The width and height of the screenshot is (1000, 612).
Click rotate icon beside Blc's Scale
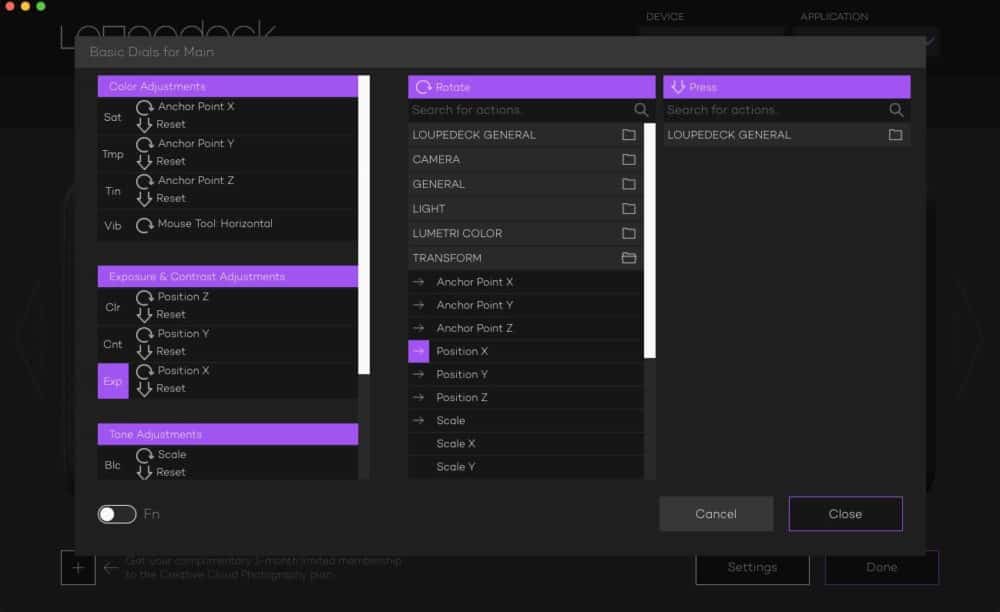pos(145,455)
